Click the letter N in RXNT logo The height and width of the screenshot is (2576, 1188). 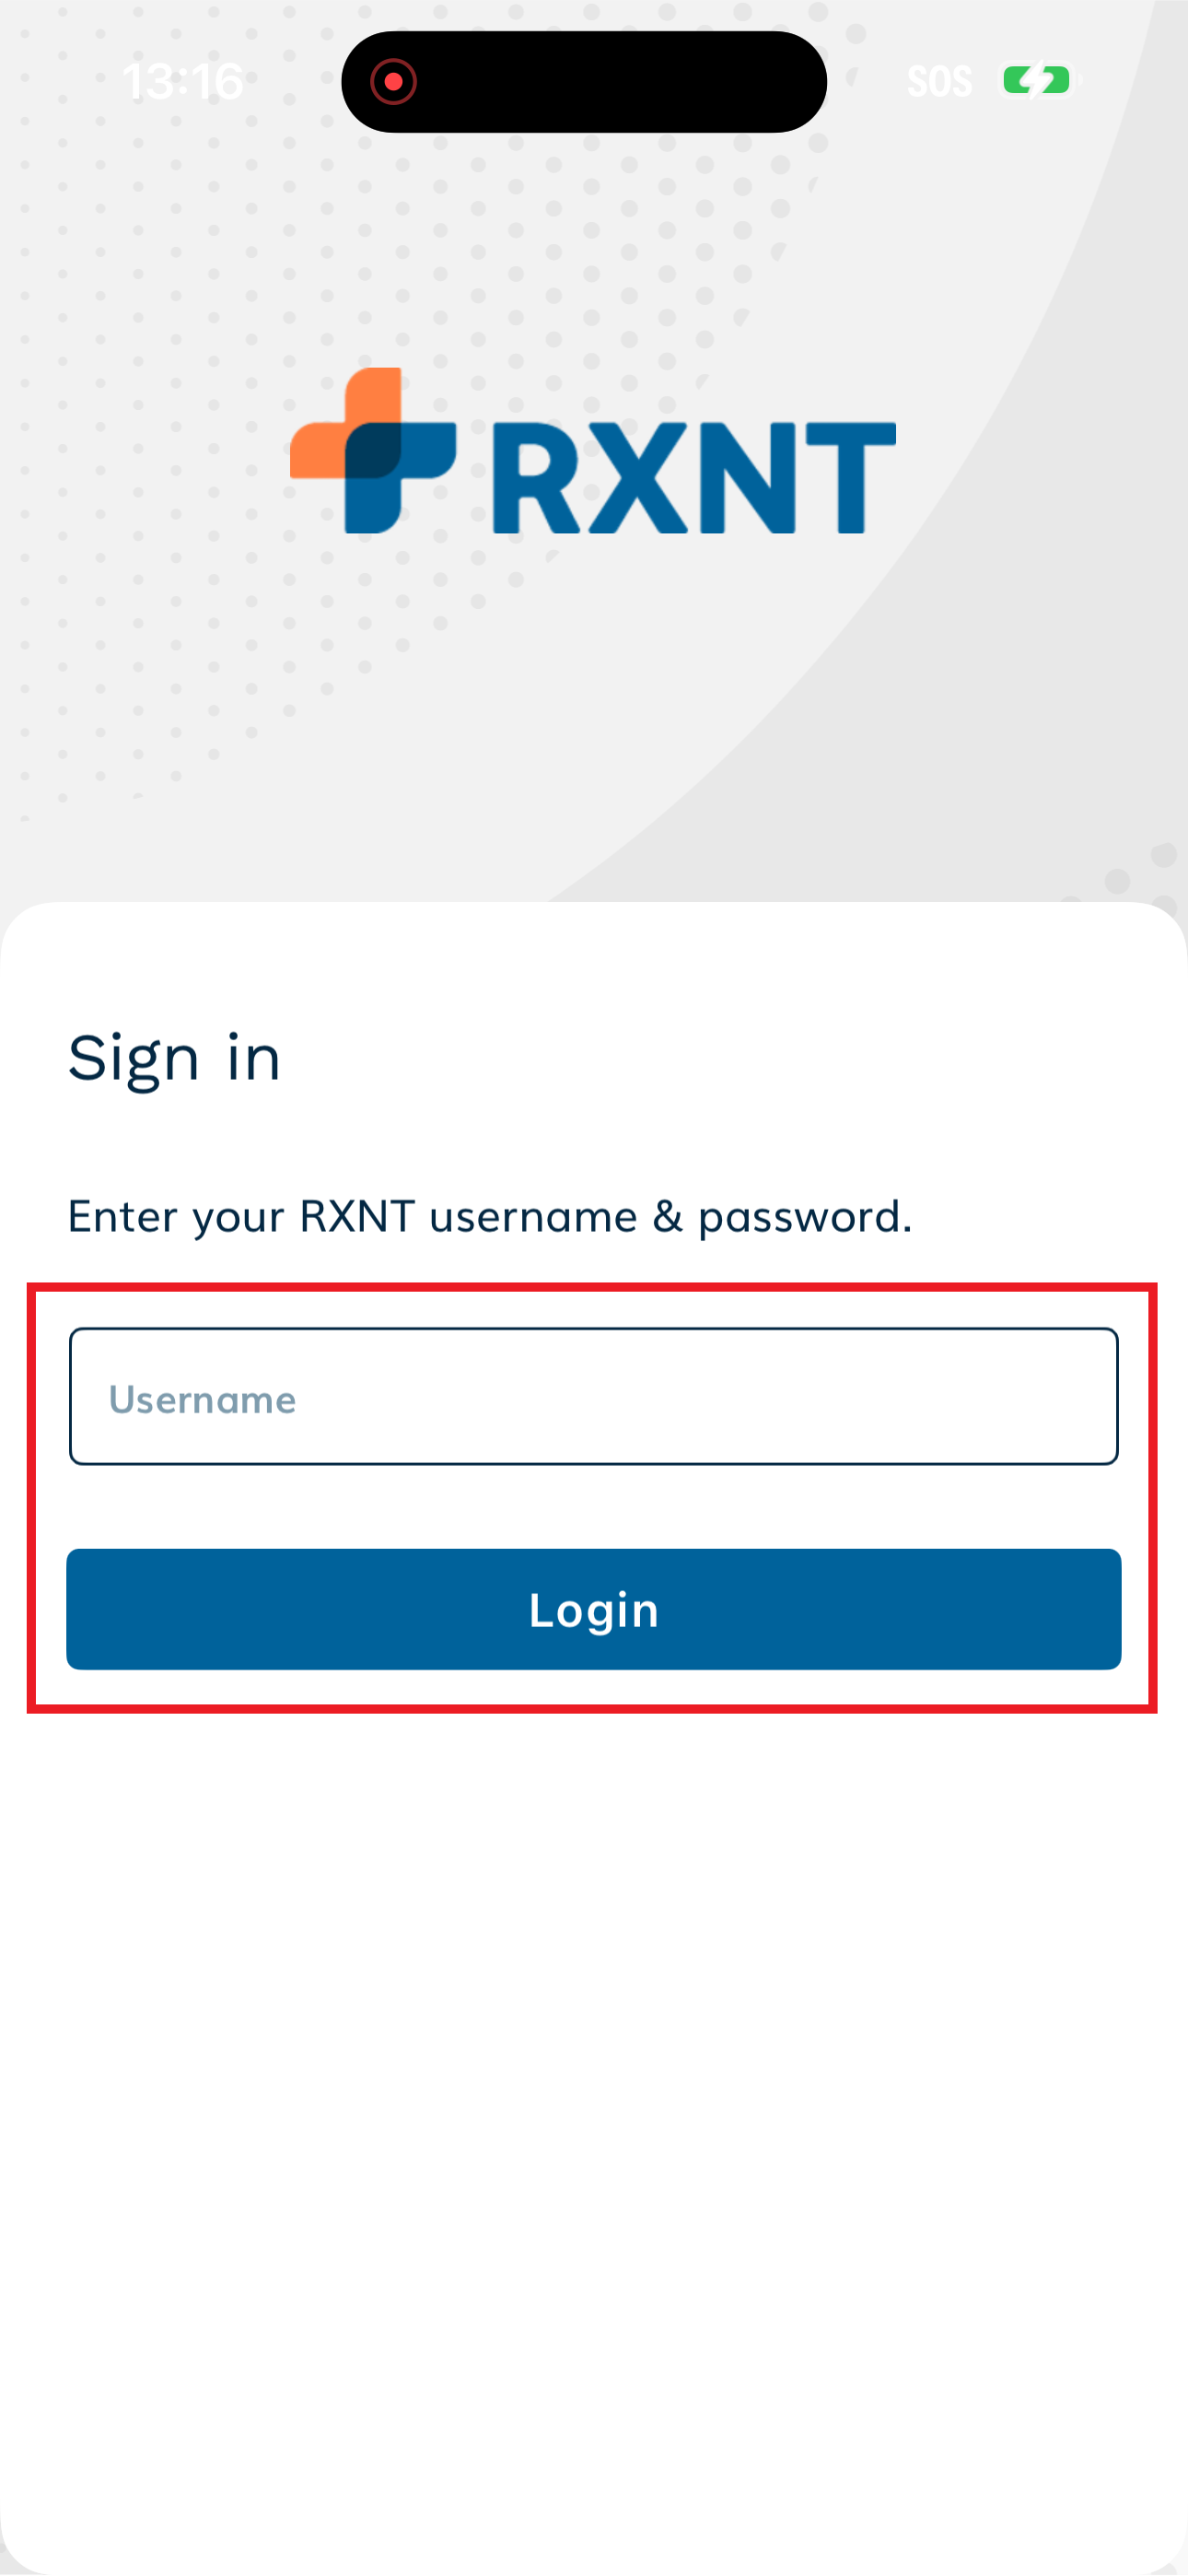point(746,478)
